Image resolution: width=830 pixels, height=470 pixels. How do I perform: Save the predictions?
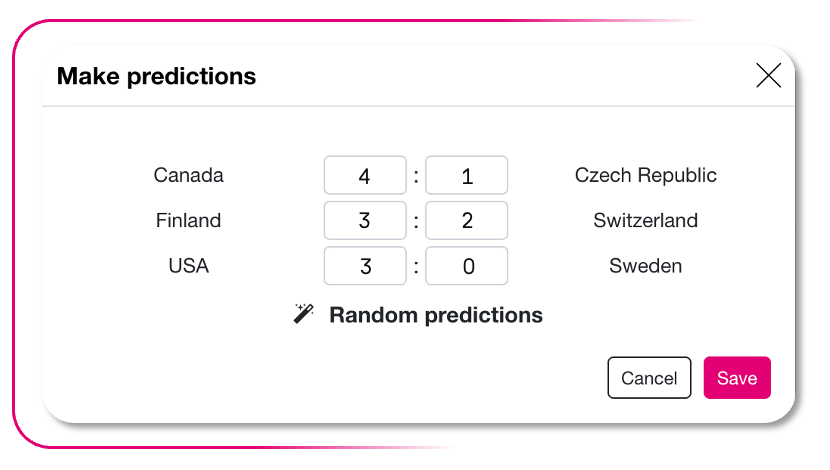(x=737, y=378)
